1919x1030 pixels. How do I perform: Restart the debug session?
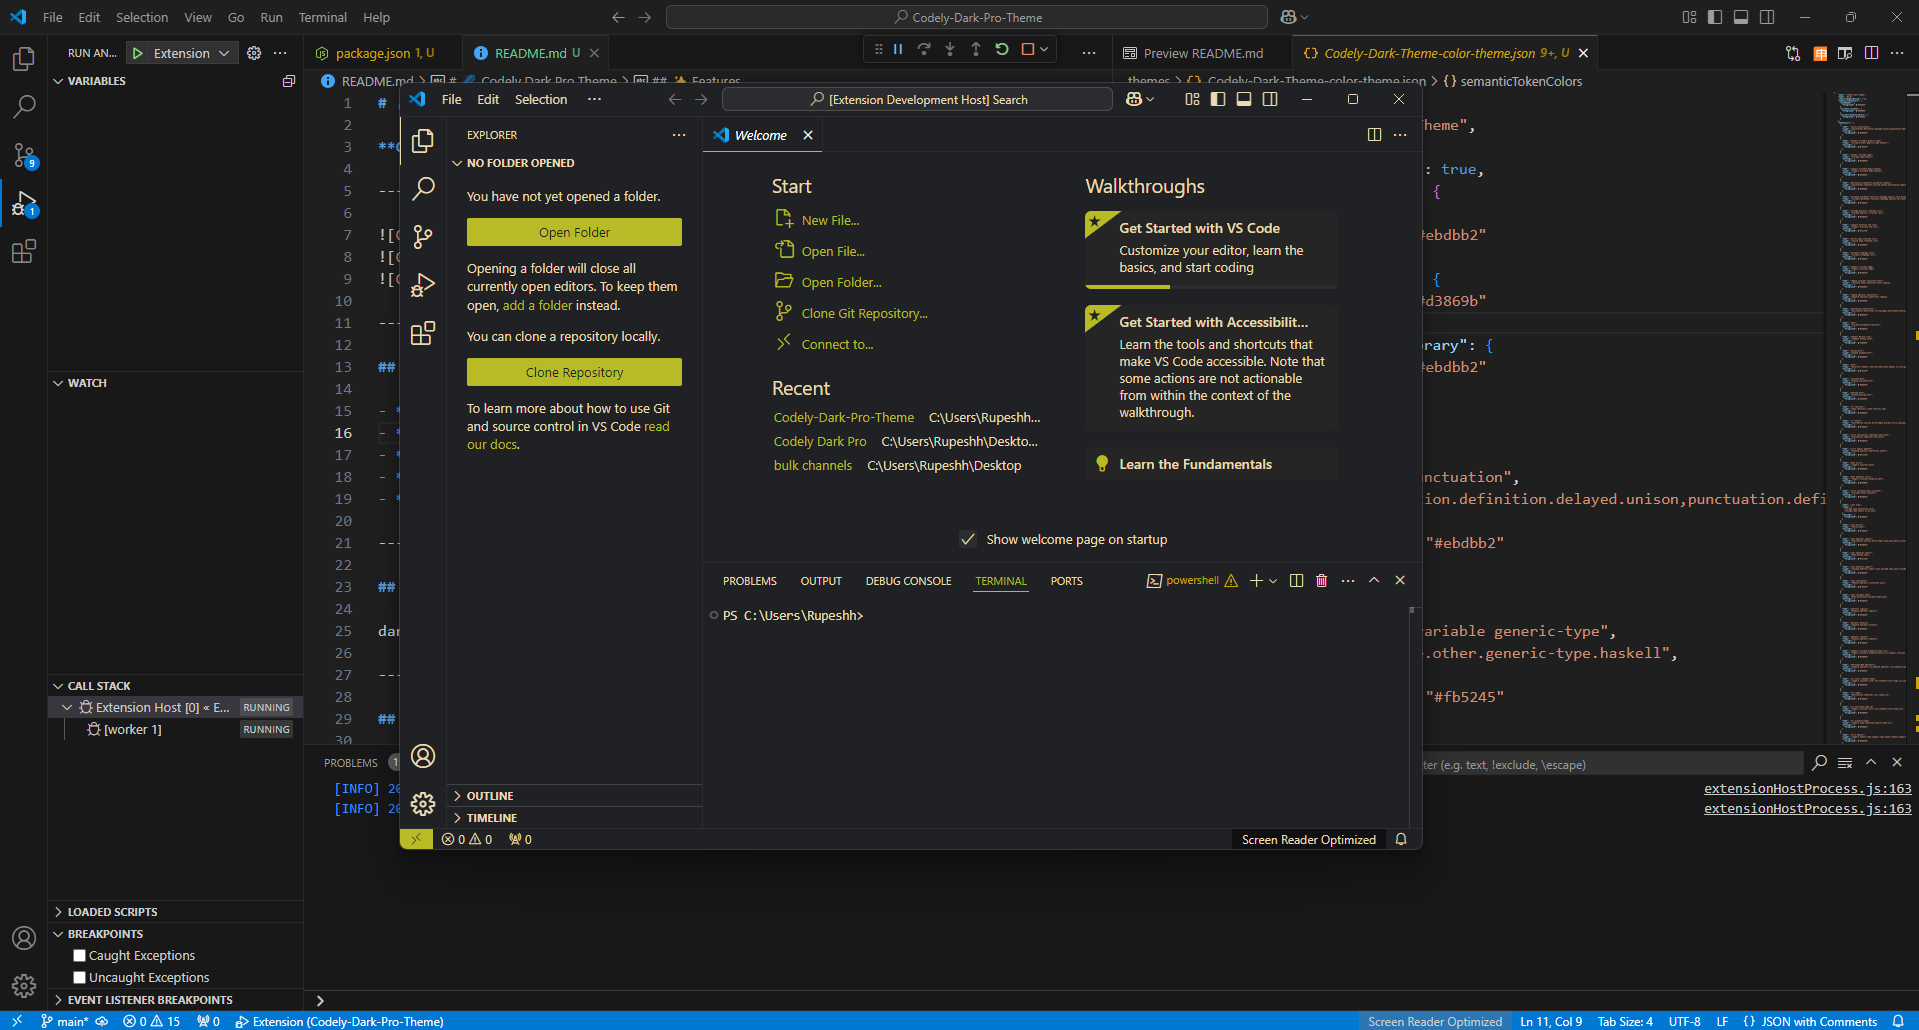pyautogui.click(x=1002, y=49)
